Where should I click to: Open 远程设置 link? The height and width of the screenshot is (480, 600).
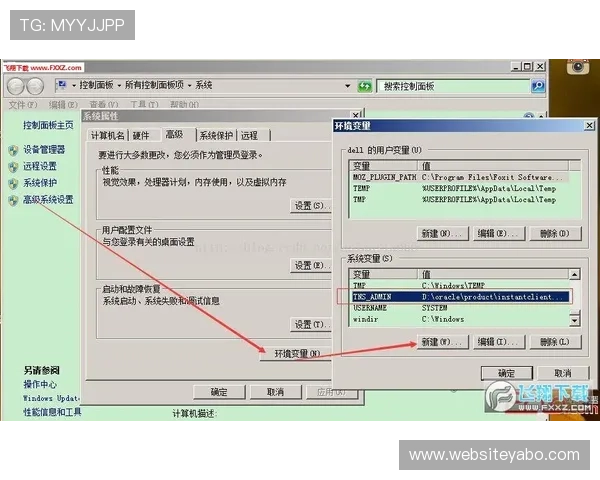pos(40,167)
